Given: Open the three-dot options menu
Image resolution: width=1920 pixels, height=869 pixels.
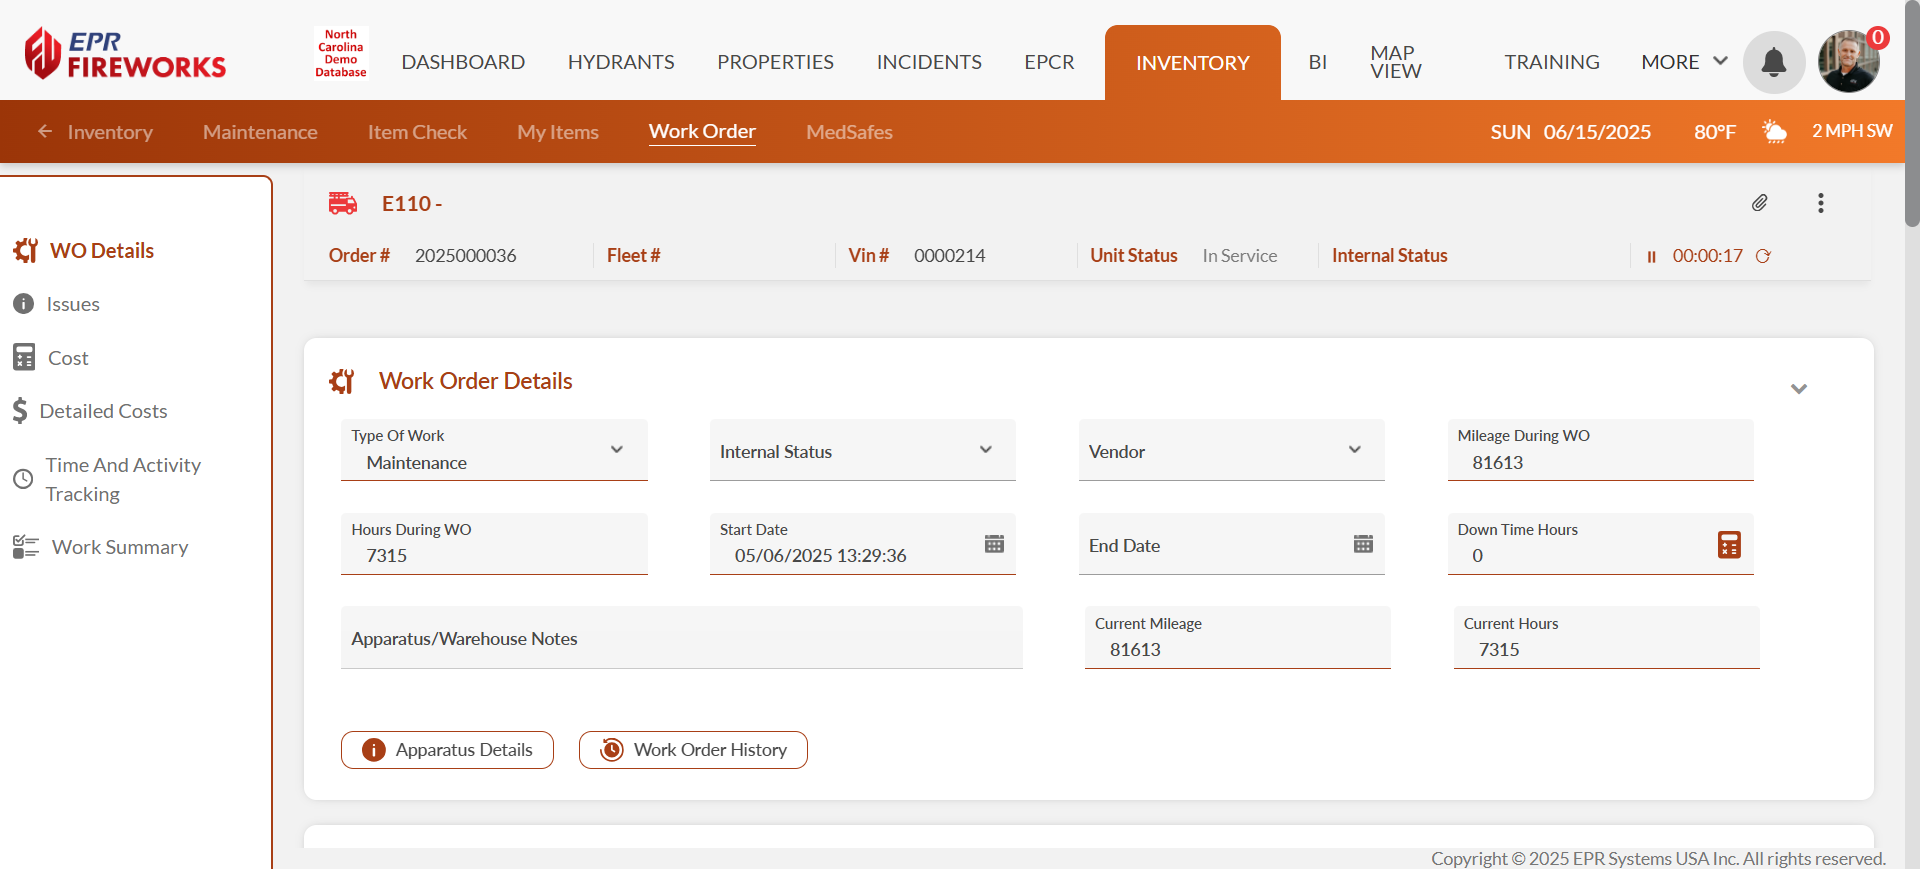Looking at the screenshot, I should tap(1820, 203).
